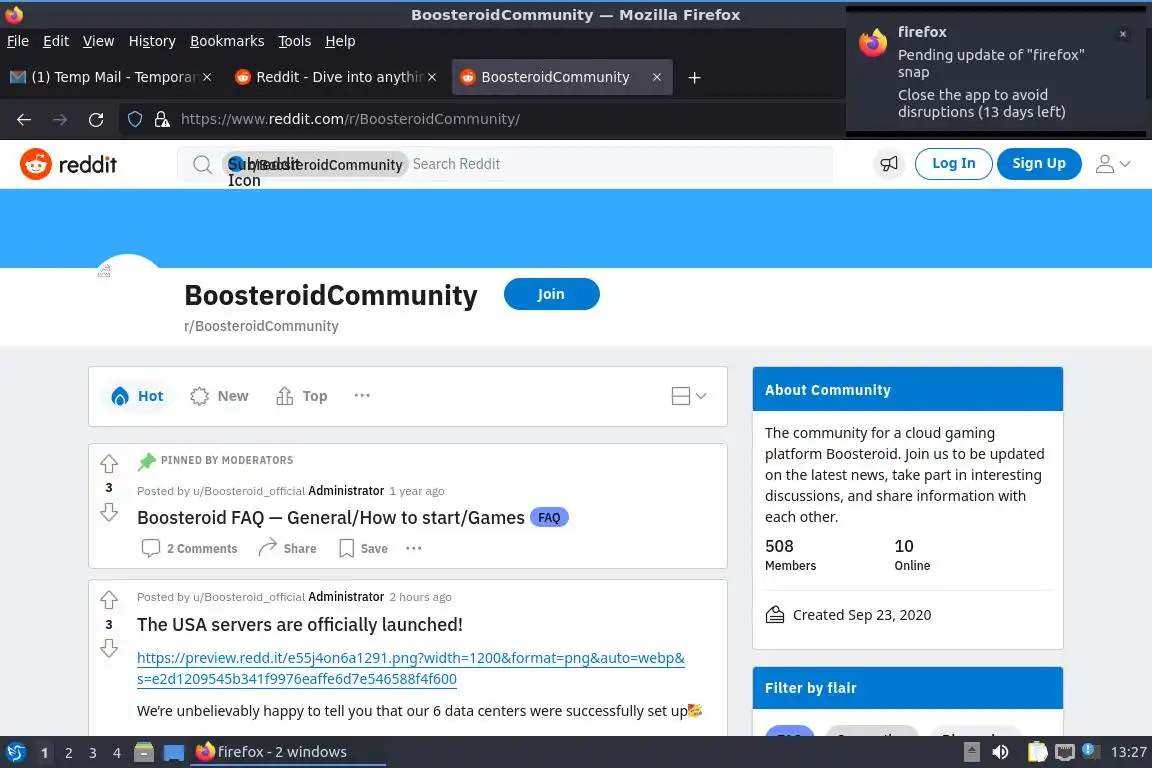This screenshot has height=768, width=1152.
Task: Upvote the Boosteroid FAQ pinned post
Action: pyautogui.click(x=109, y=464)
